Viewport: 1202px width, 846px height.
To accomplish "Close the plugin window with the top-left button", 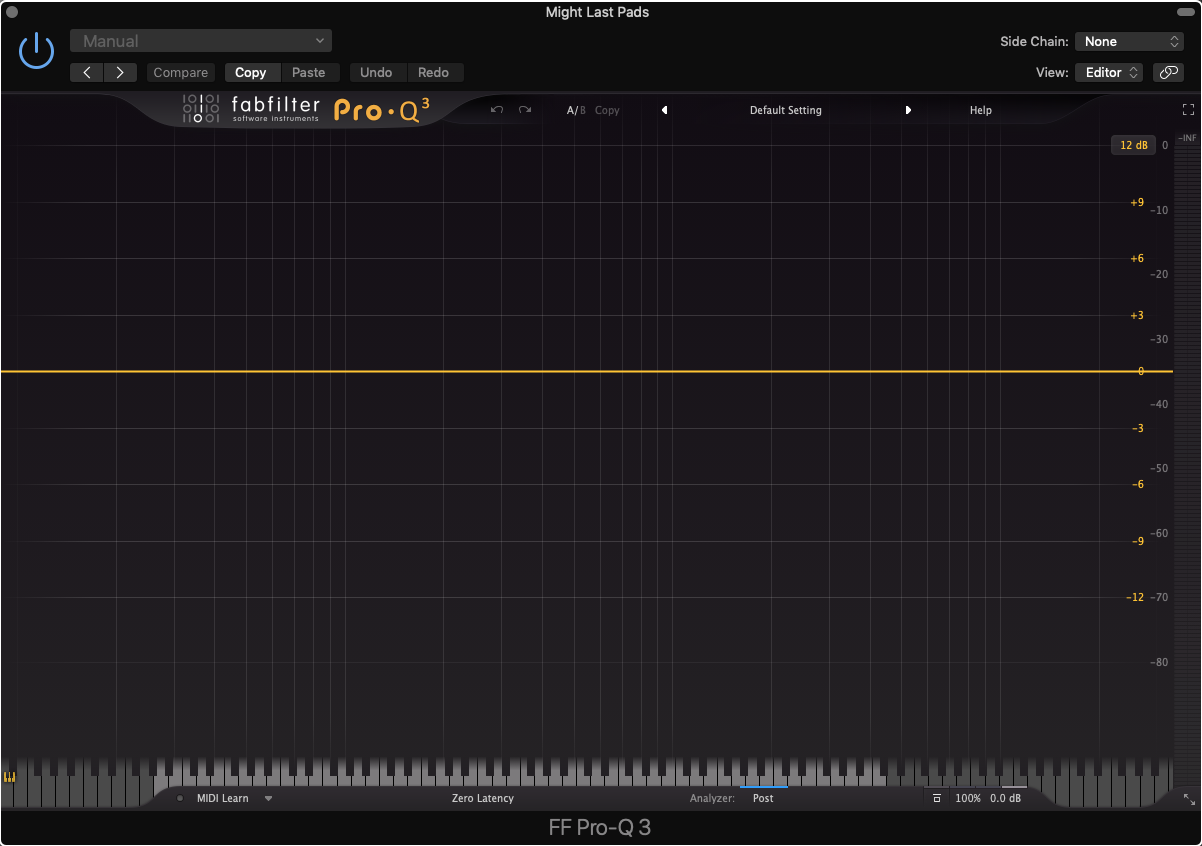I will [x=12, y=11].
